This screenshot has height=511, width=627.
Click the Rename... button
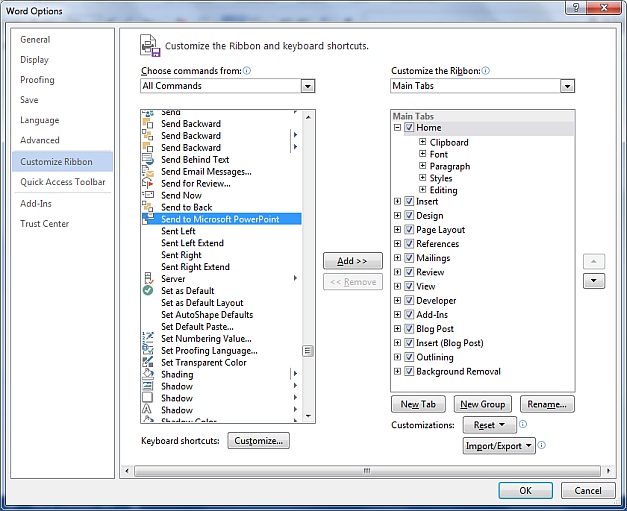547,404
